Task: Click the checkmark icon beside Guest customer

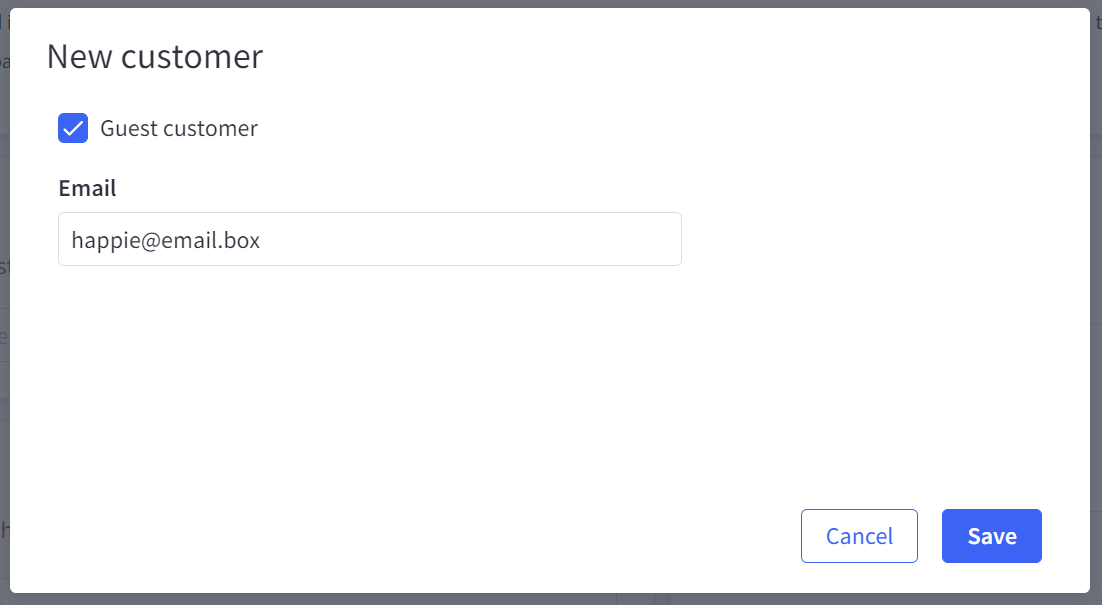Action: coord(73,128)
